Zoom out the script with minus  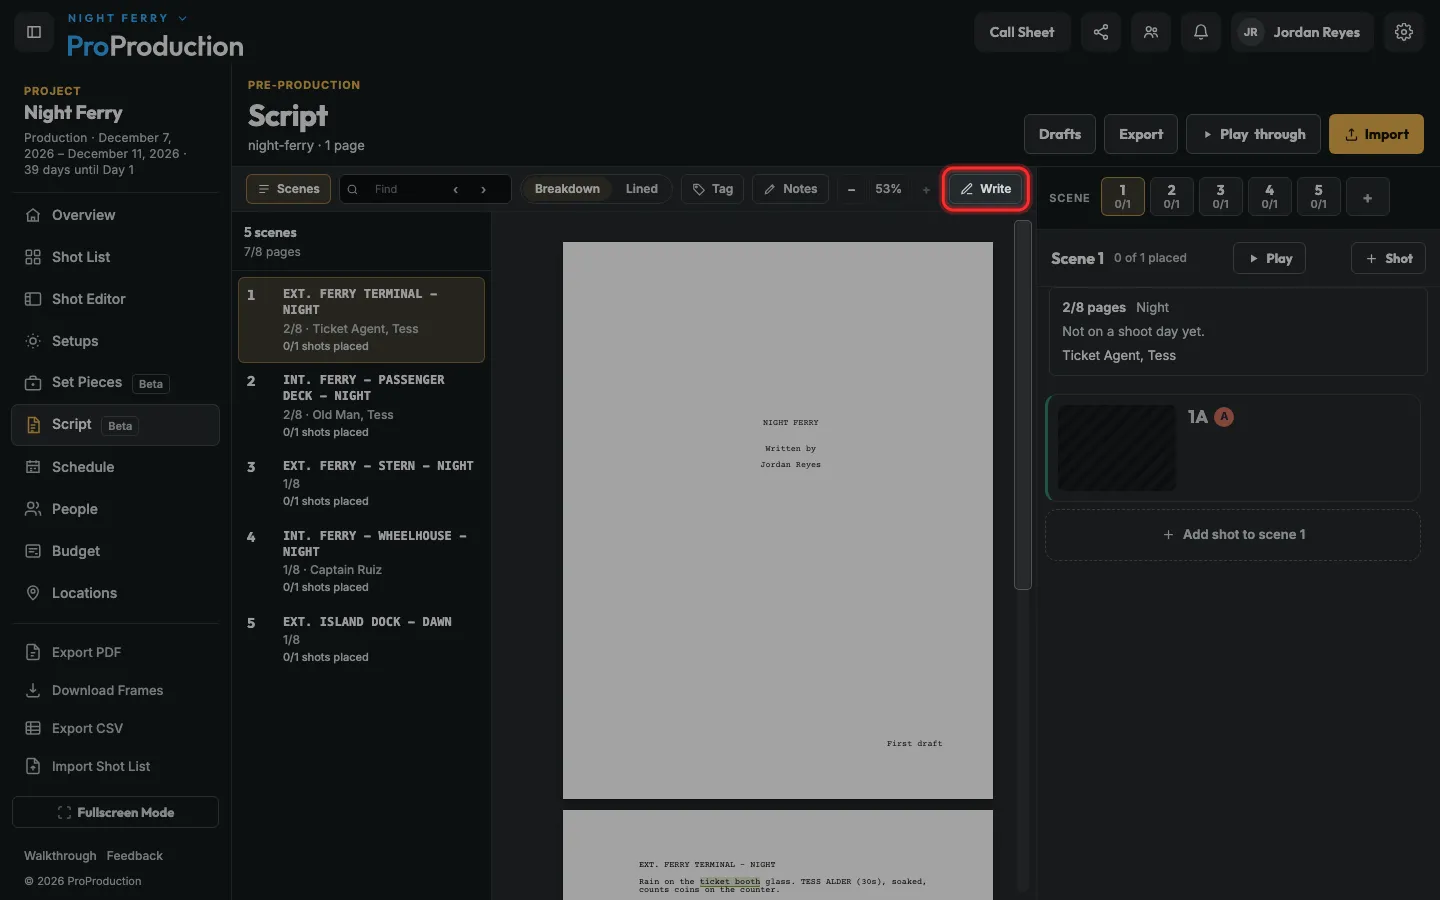click(852, 189)
